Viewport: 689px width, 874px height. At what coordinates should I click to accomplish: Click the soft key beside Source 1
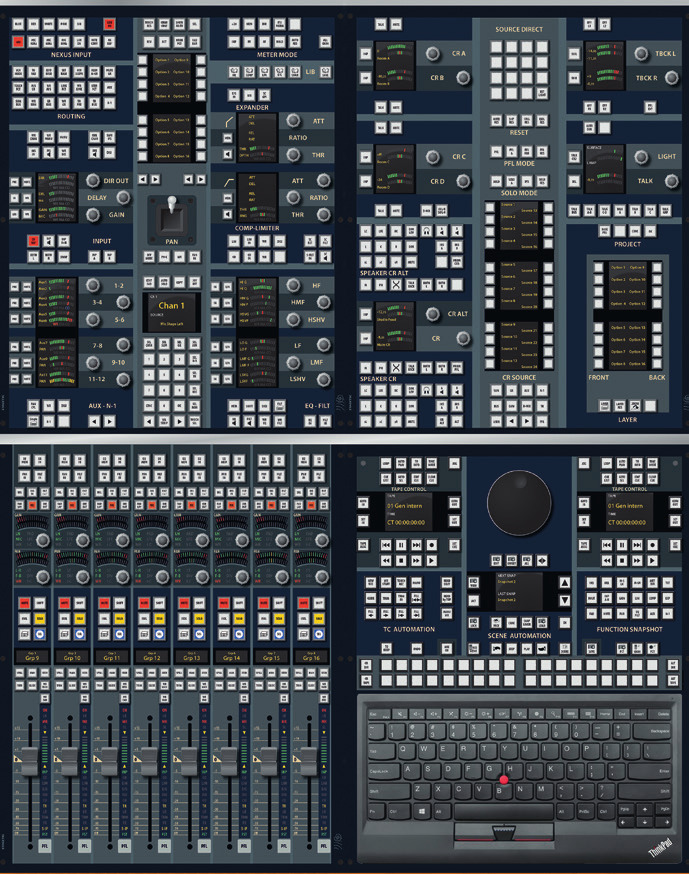(490, 207)
